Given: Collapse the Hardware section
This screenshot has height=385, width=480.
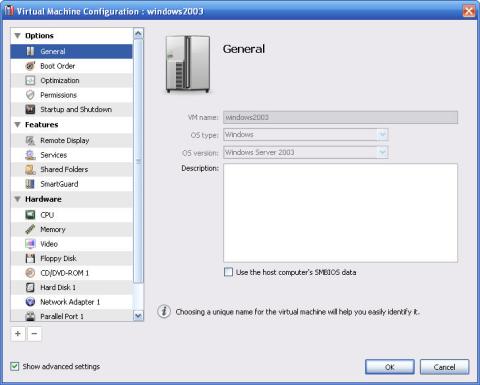Looking at the screenshot, I should pyautogui.click(x=18, y=199).
